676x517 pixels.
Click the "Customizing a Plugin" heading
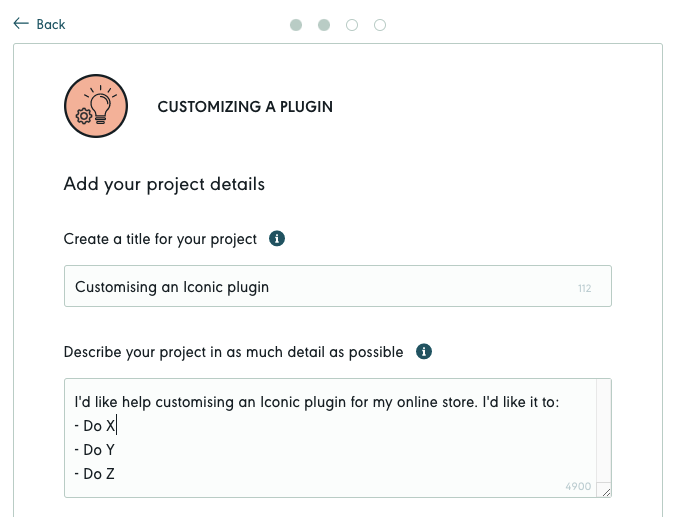[245, 106]
